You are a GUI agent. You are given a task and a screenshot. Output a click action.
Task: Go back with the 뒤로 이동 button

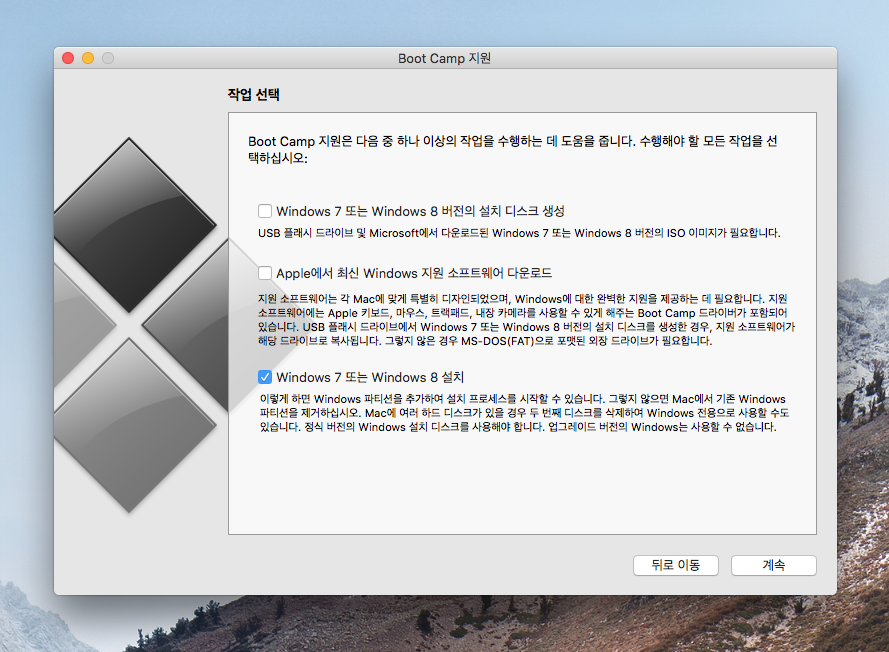pyautogui.click(x=675, y=565)
